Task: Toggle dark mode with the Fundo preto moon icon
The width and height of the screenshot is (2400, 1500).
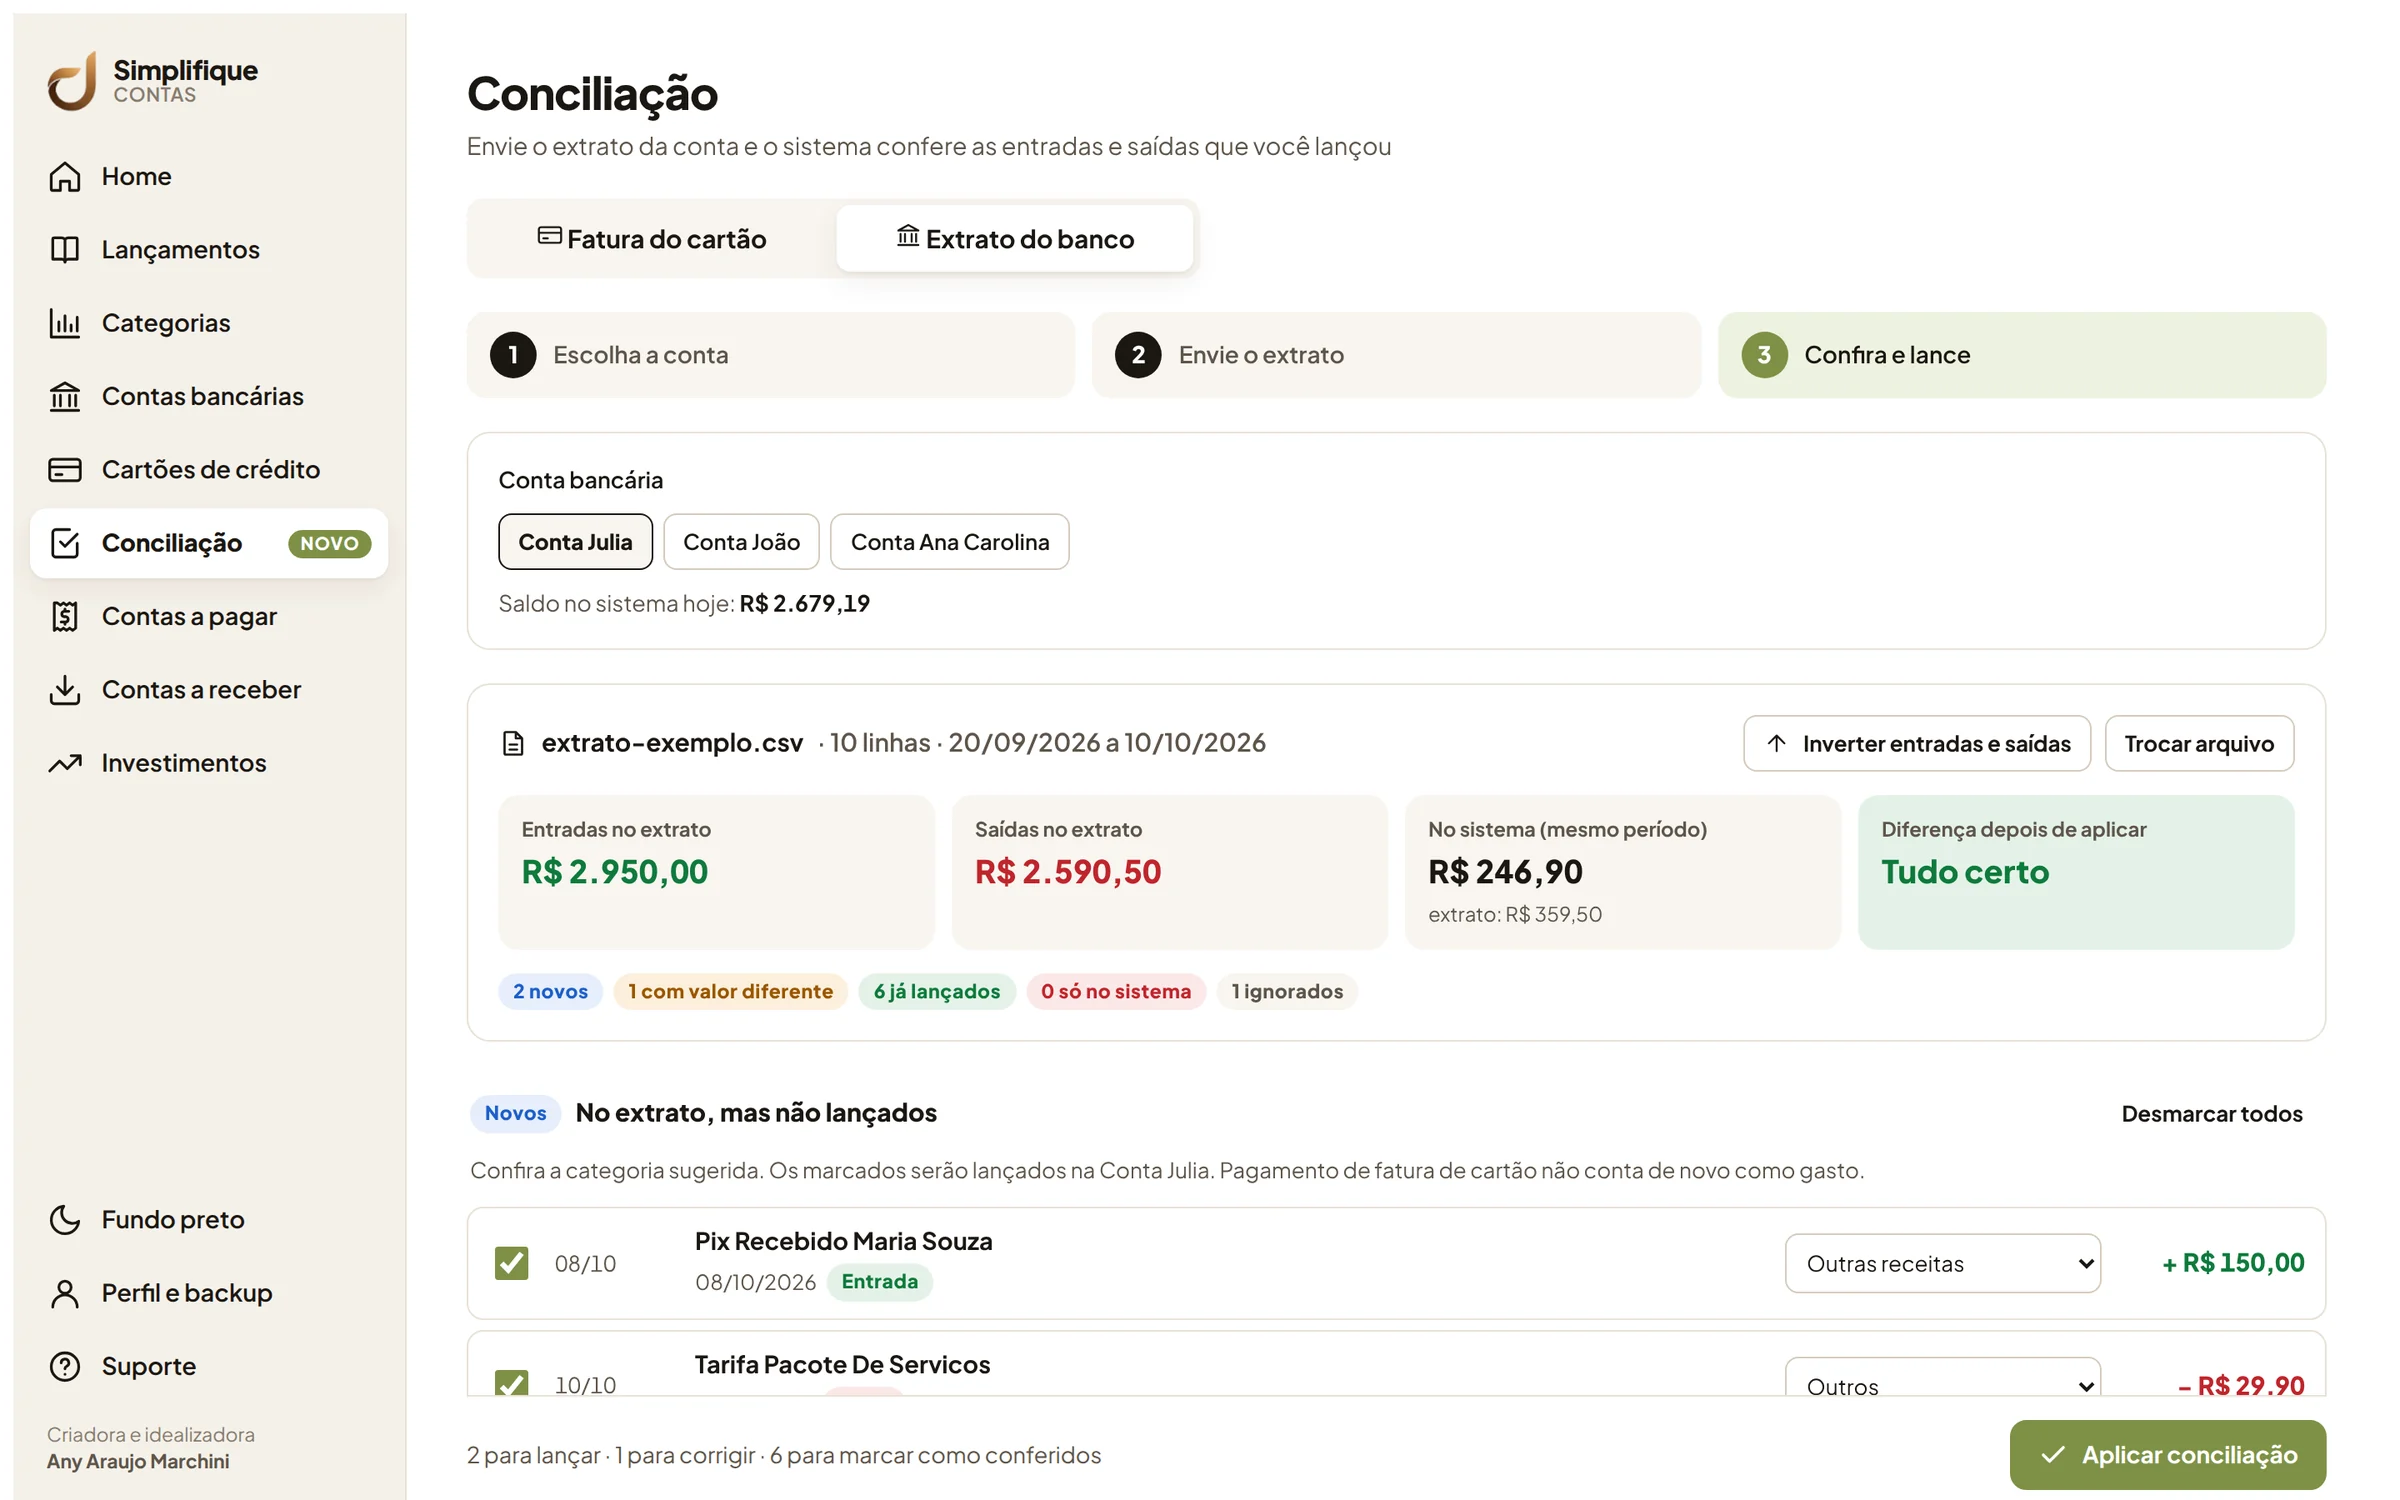Action: click(65, 1220)
